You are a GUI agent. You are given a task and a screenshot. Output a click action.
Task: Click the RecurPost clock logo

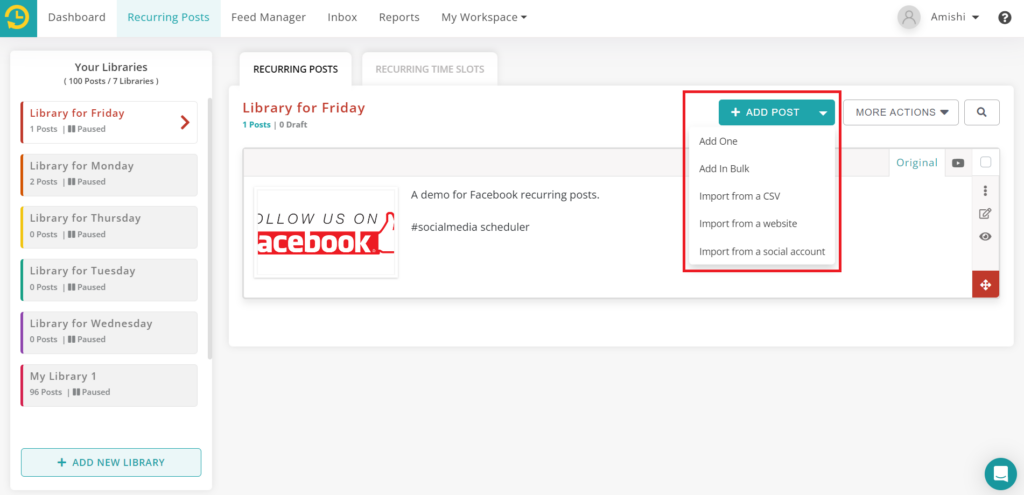[18, 18]
